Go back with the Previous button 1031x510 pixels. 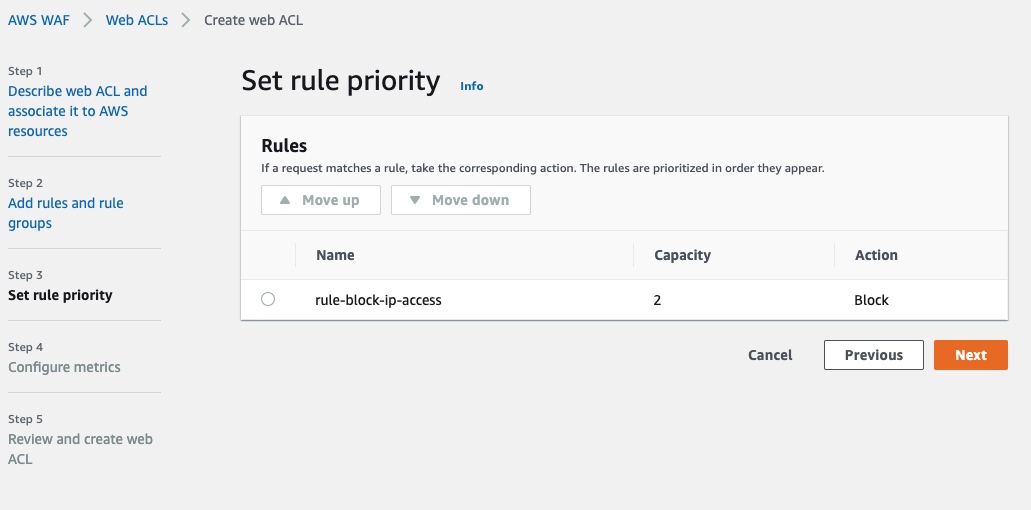(x=873, y=355)
